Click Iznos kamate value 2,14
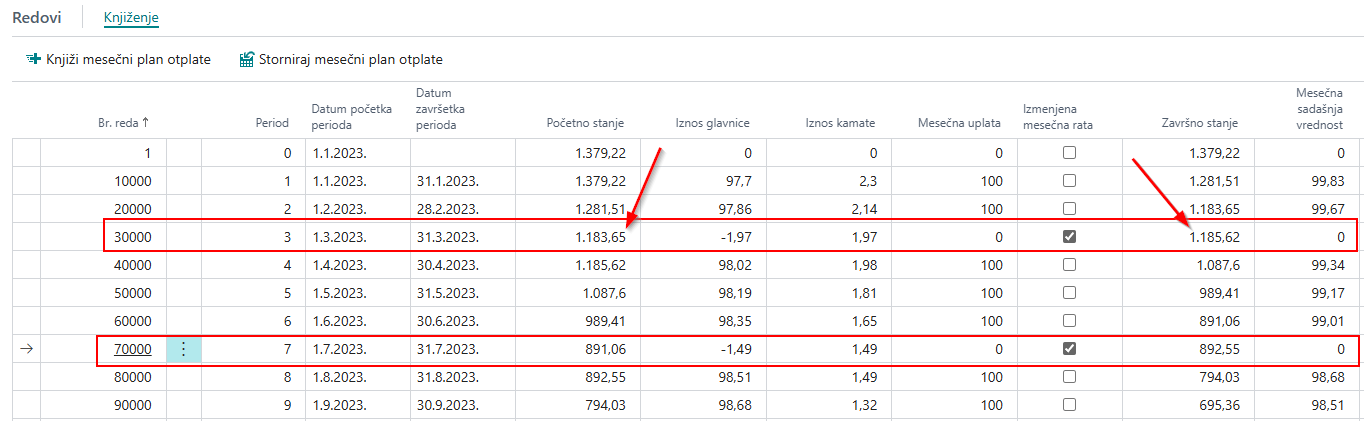Screen dimensions: 1364x421 [863, 209]
